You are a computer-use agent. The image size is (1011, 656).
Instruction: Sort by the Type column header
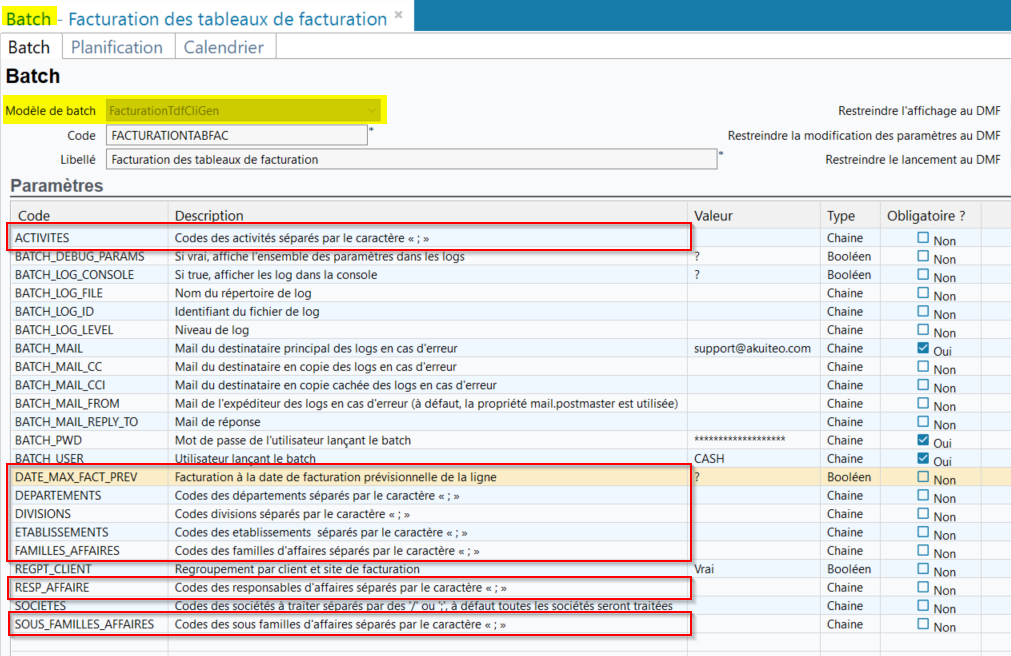pos(850,215)
